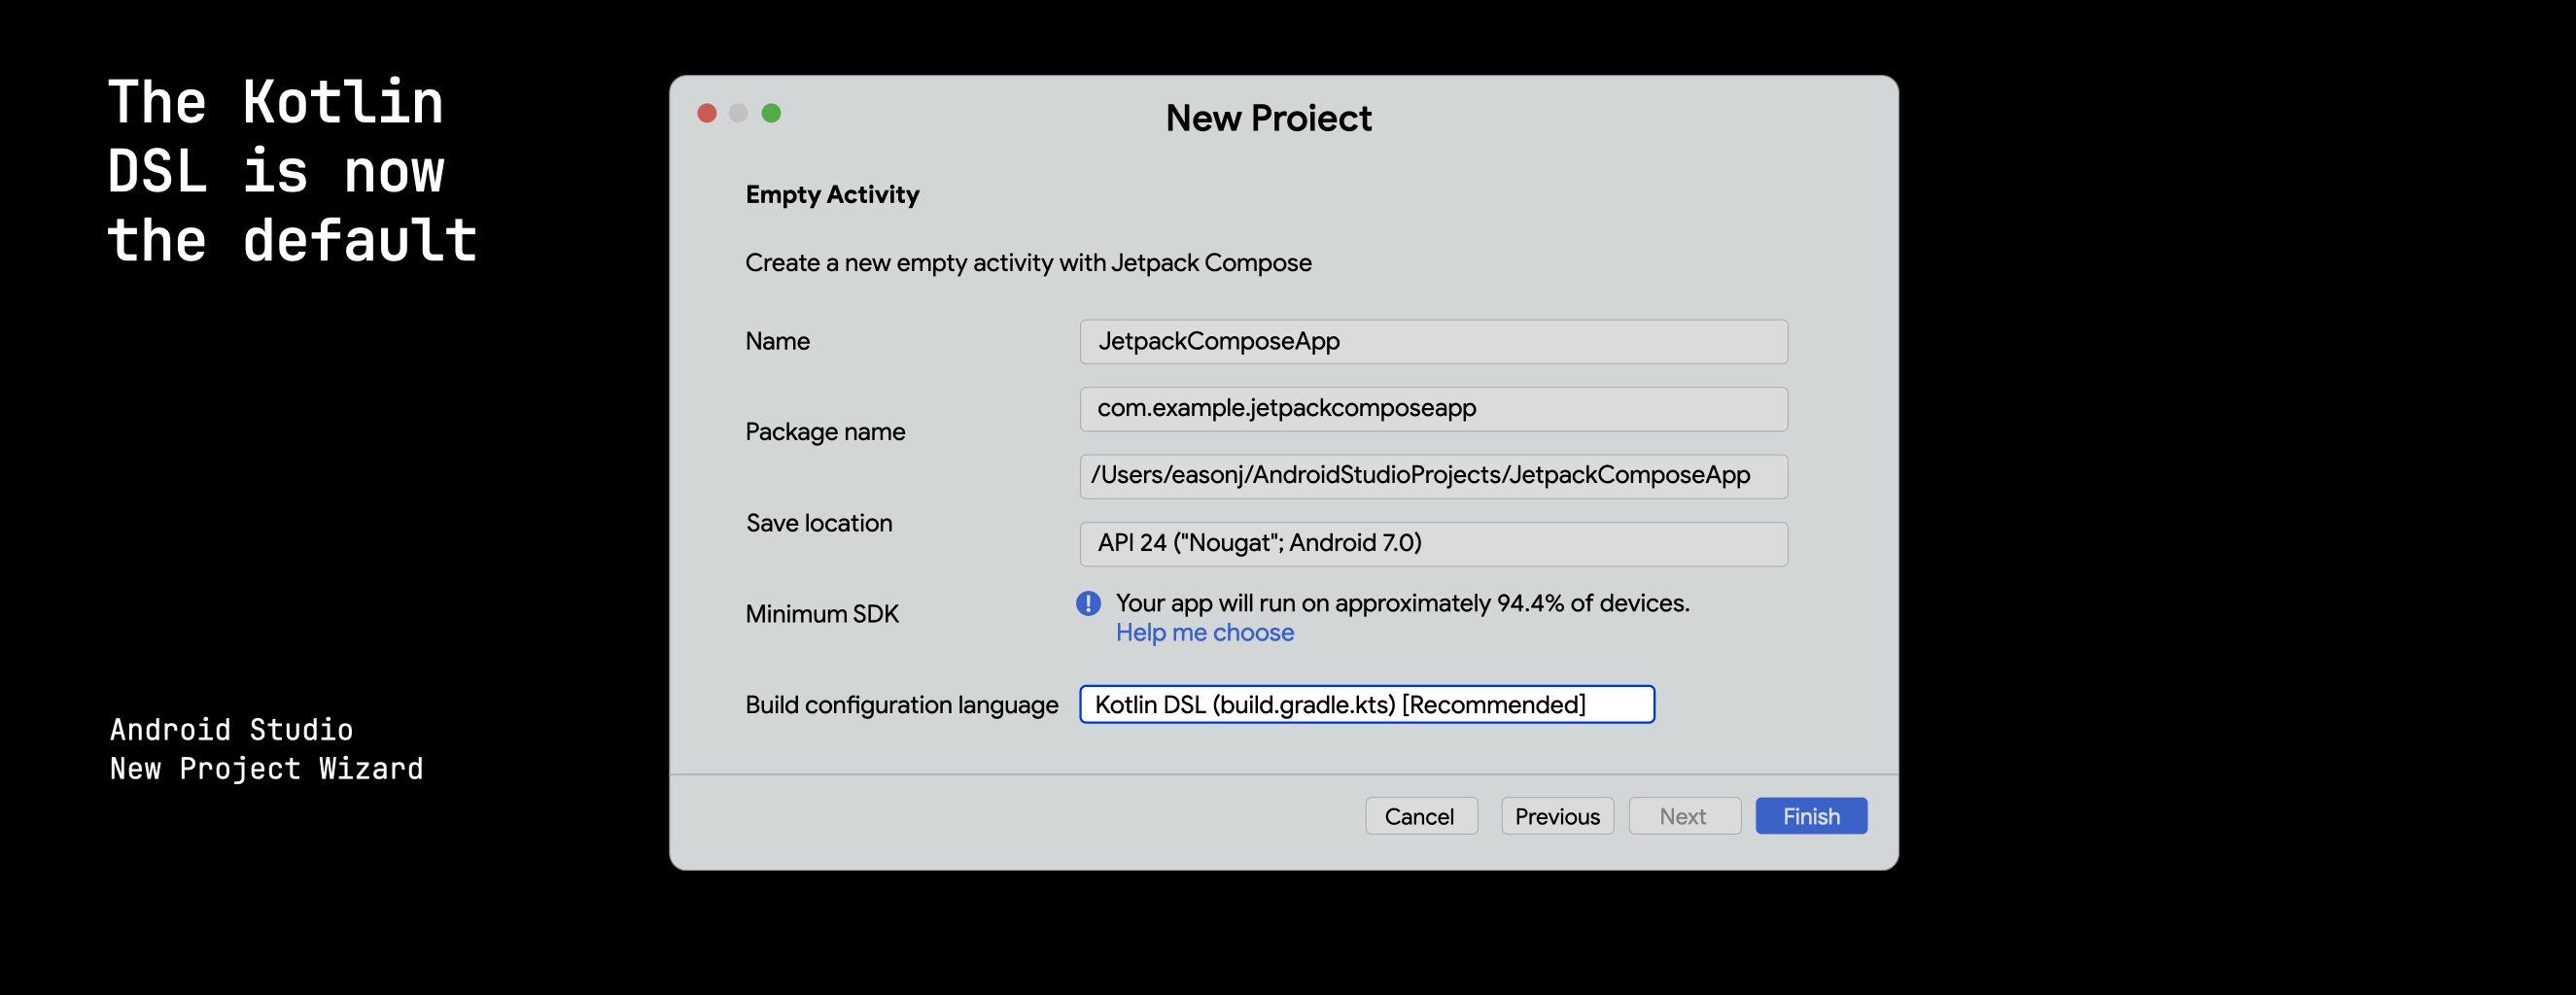Viewport: 2576px width, 995px height.
Task: Click the Finish button
Action: coord(1811,816)
